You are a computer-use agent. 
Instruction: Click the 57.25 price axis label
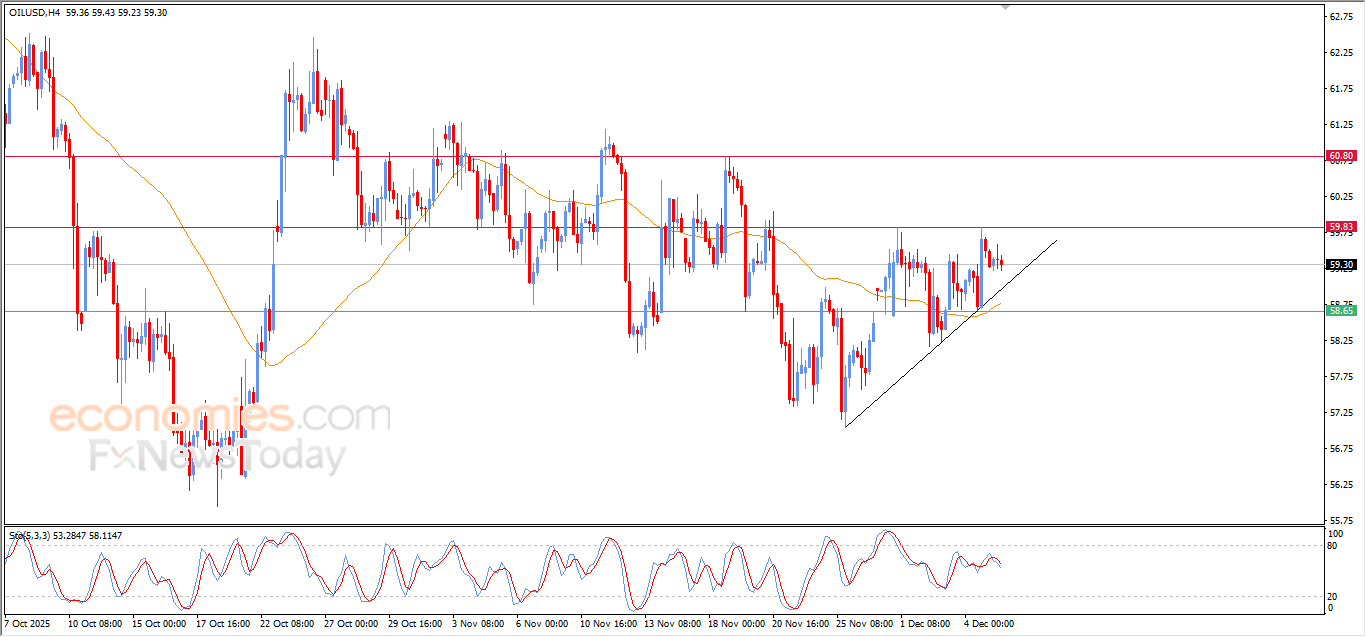(x=1341, y=412)
